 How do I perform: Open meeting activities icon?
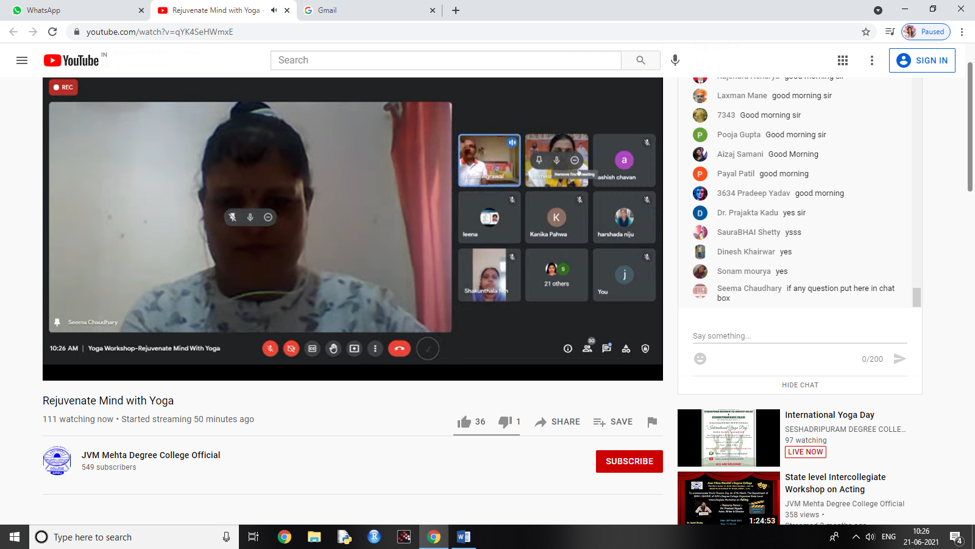click(x=626, y=349)
